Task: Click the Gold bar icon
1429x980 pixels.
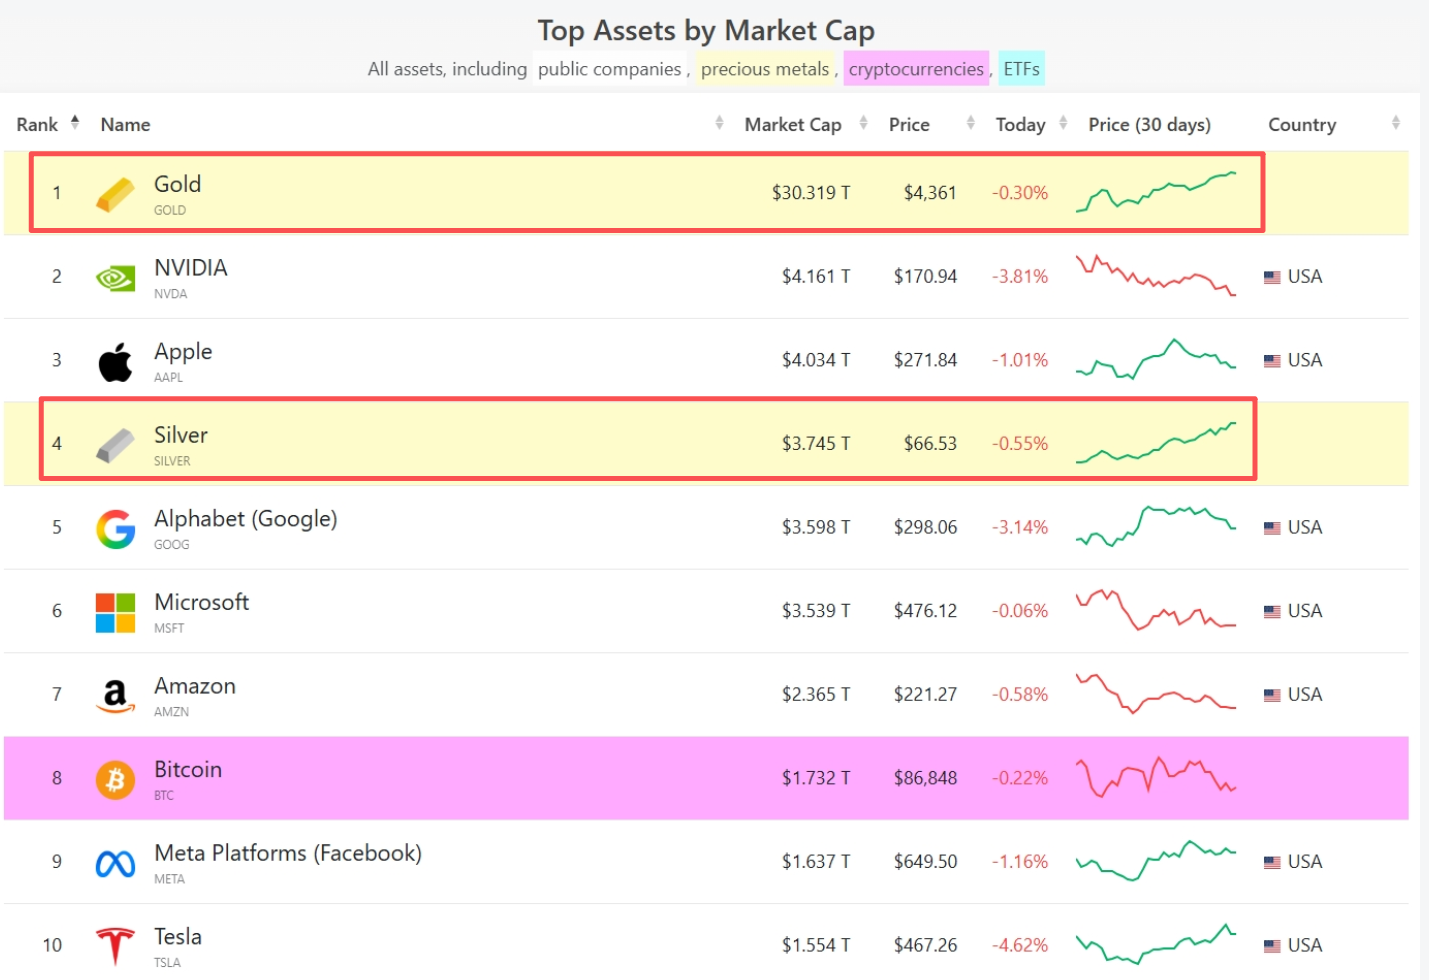Action: point(115,194)
